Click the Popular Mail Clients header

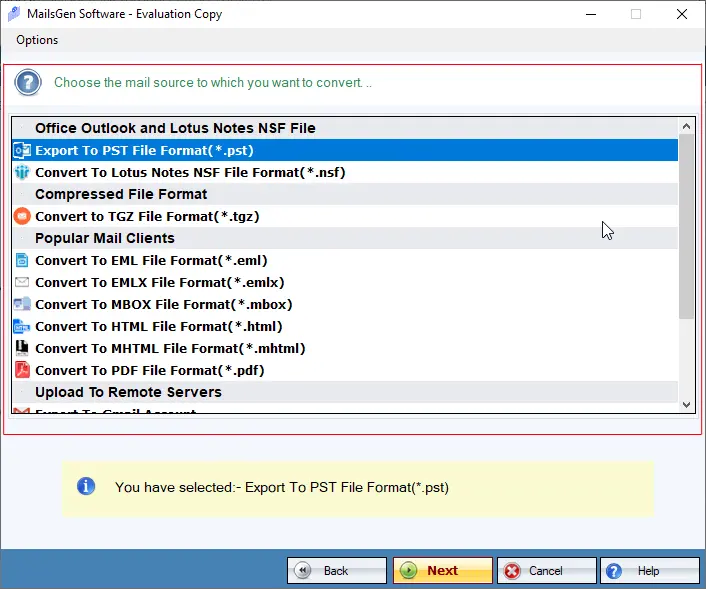(345, 238)
